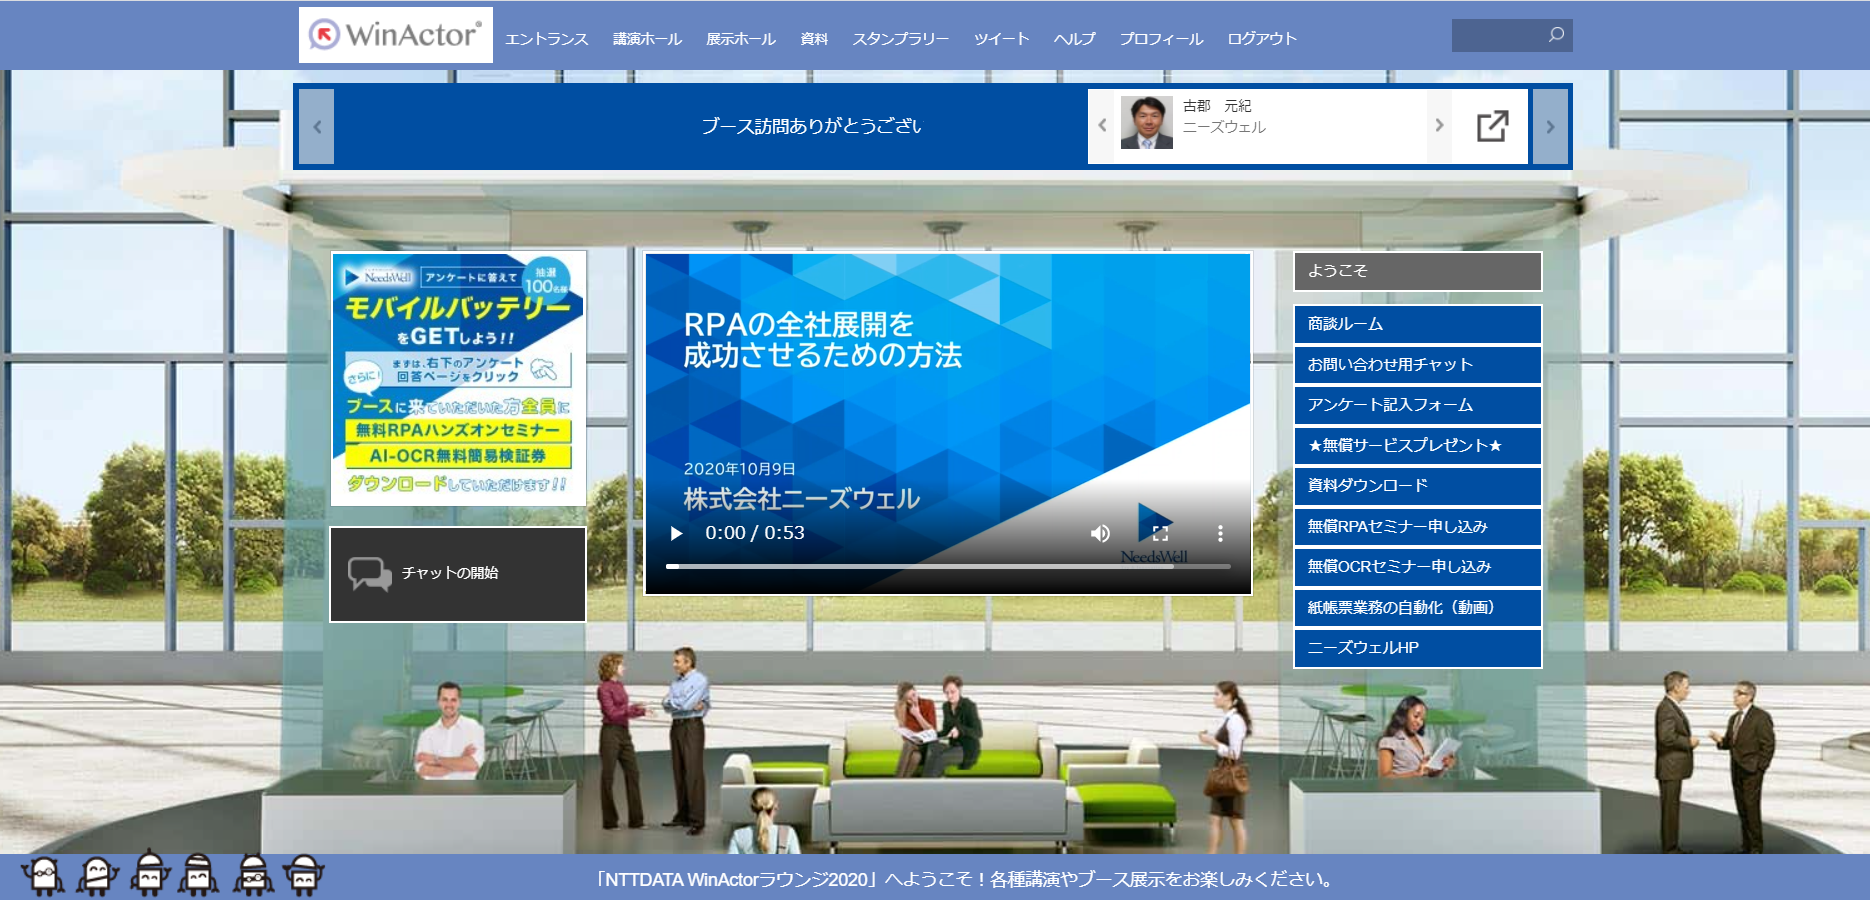Open ニーズウェルHP link

[x=1418, y=648]
